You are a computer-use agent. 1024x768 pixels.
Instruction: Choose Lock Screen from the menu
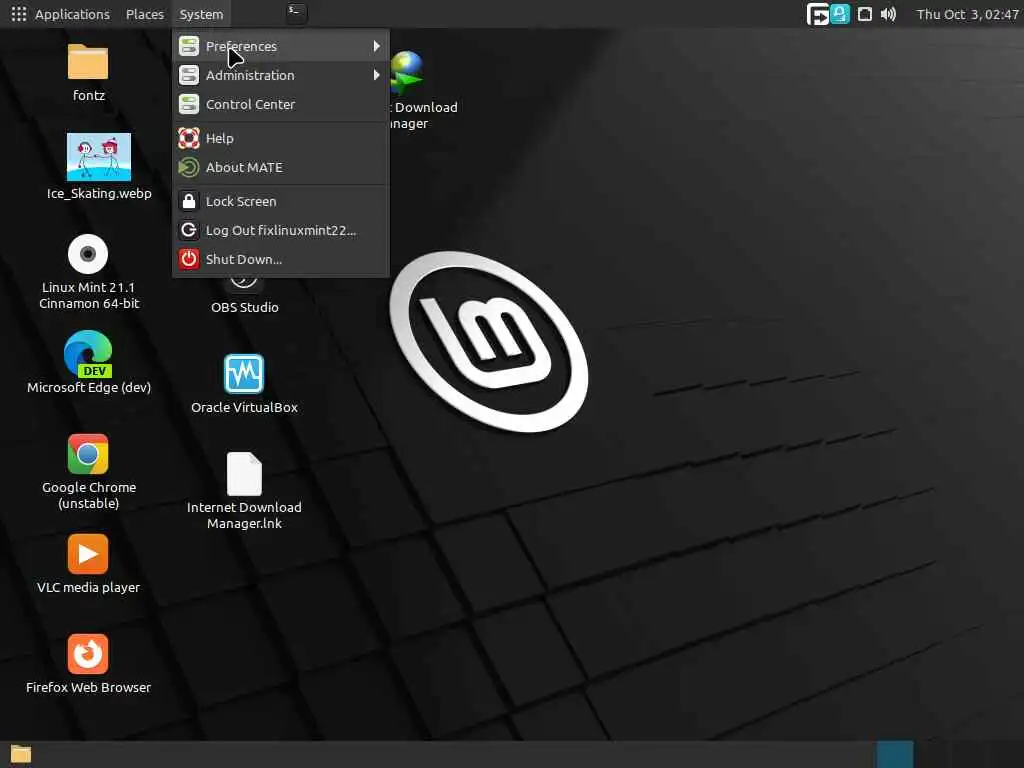tap(281, 201)
